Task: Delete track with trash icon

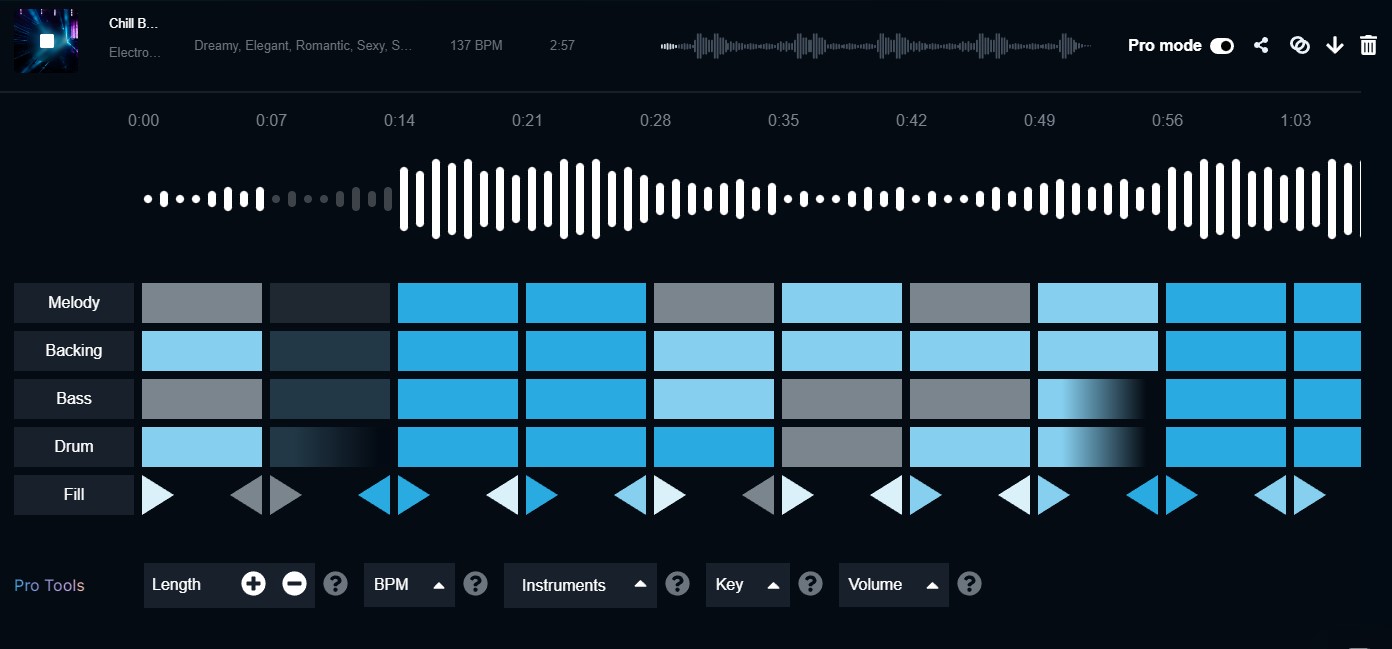Action: coord(1368,45)
